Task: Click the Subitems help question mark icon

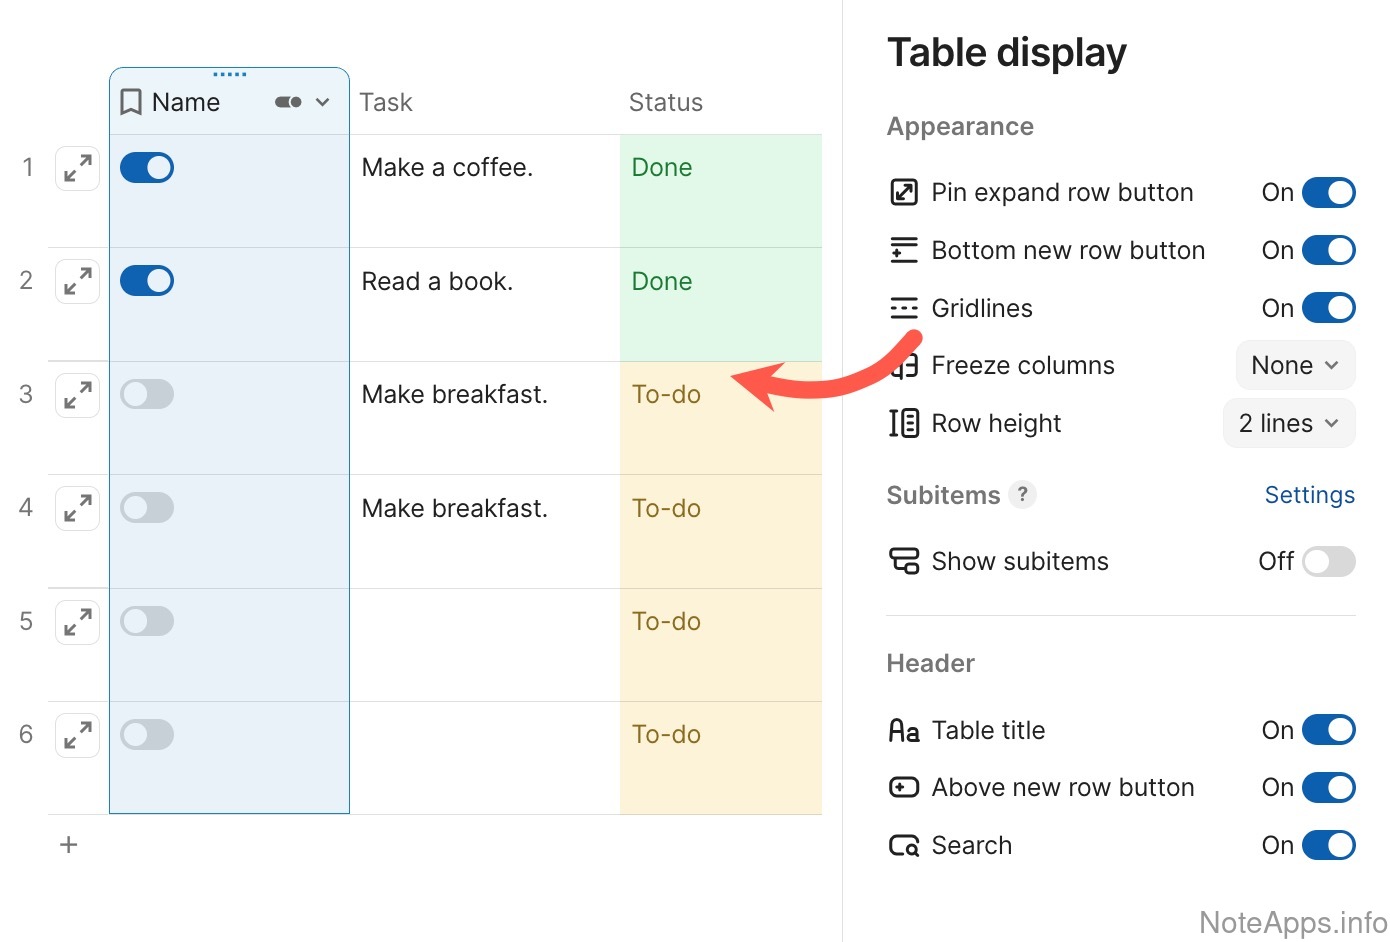Action: (1022, 494)
